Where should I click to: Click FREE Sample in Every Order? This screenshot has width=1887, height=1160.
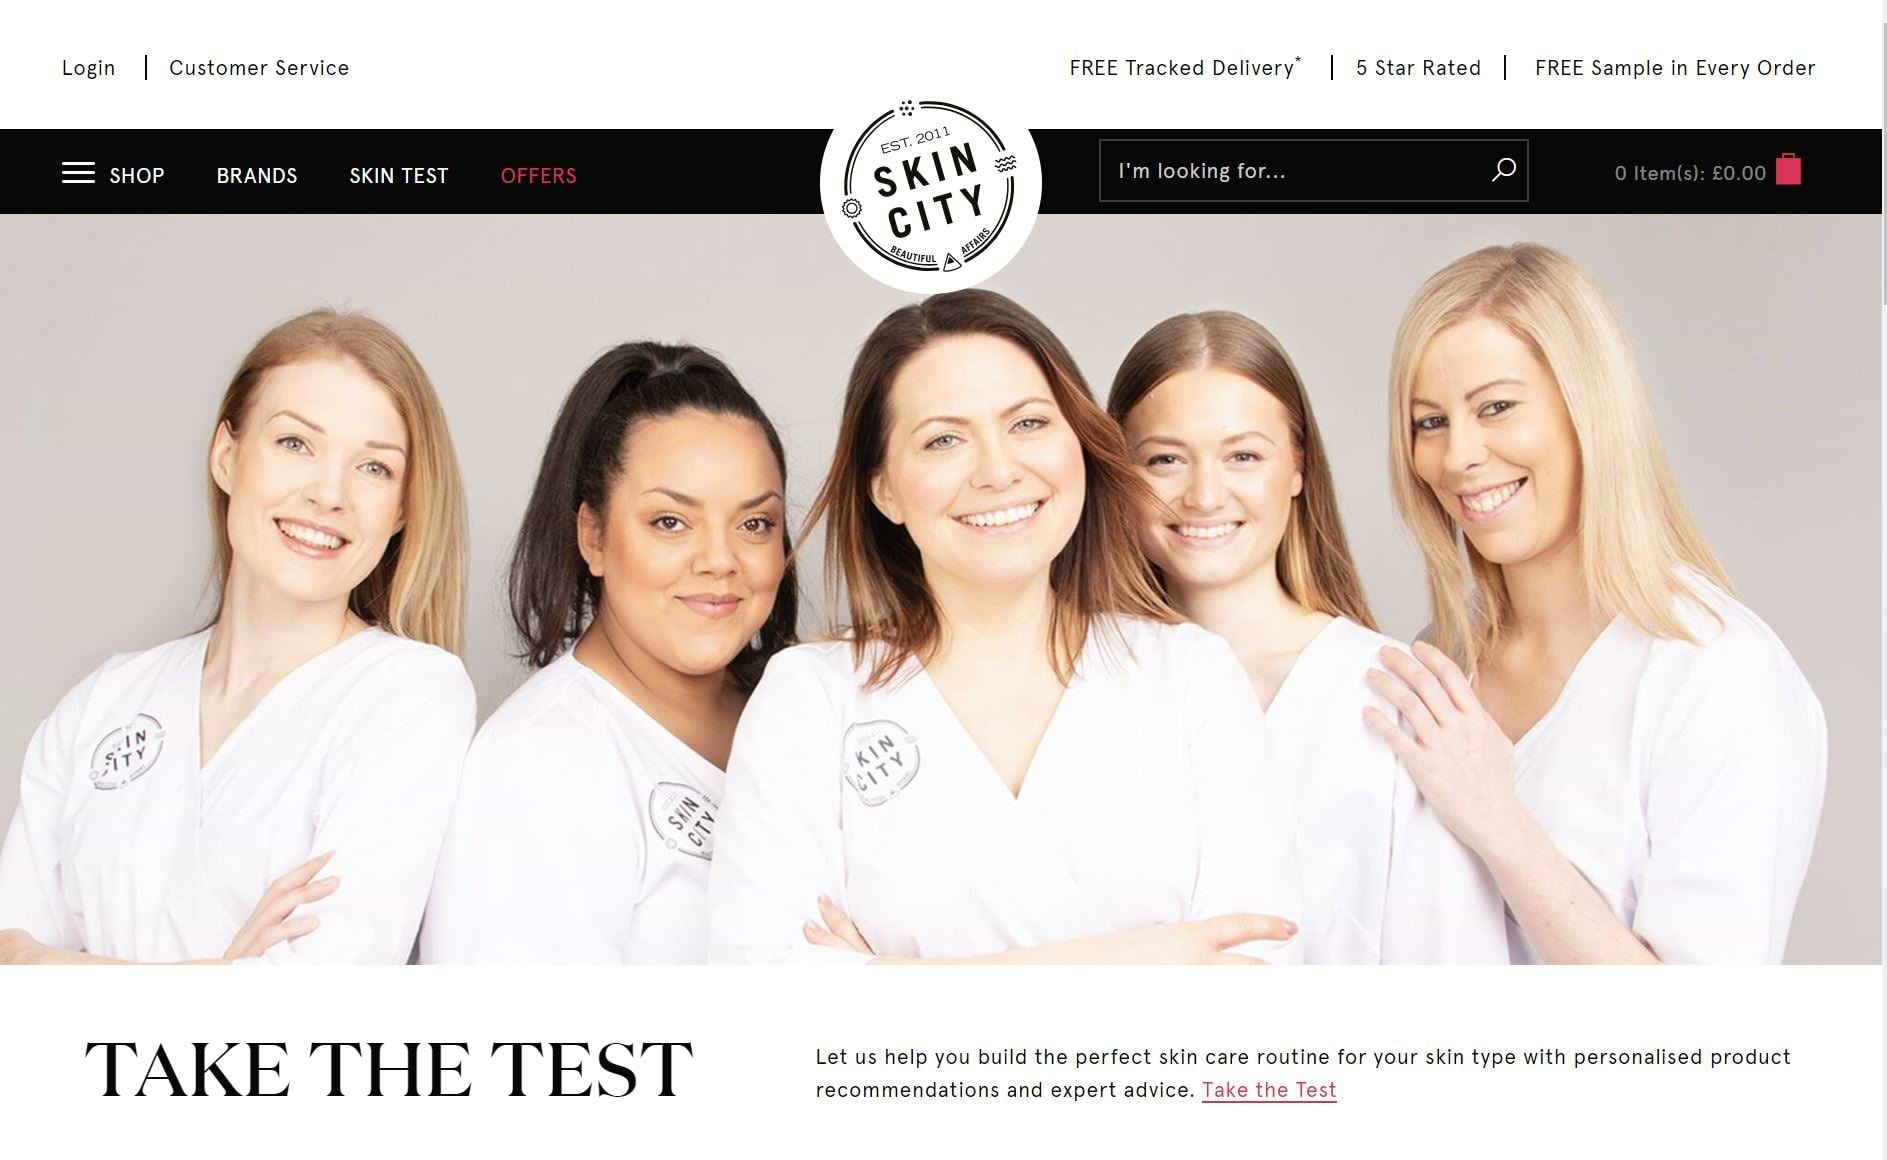[1675, 68]
